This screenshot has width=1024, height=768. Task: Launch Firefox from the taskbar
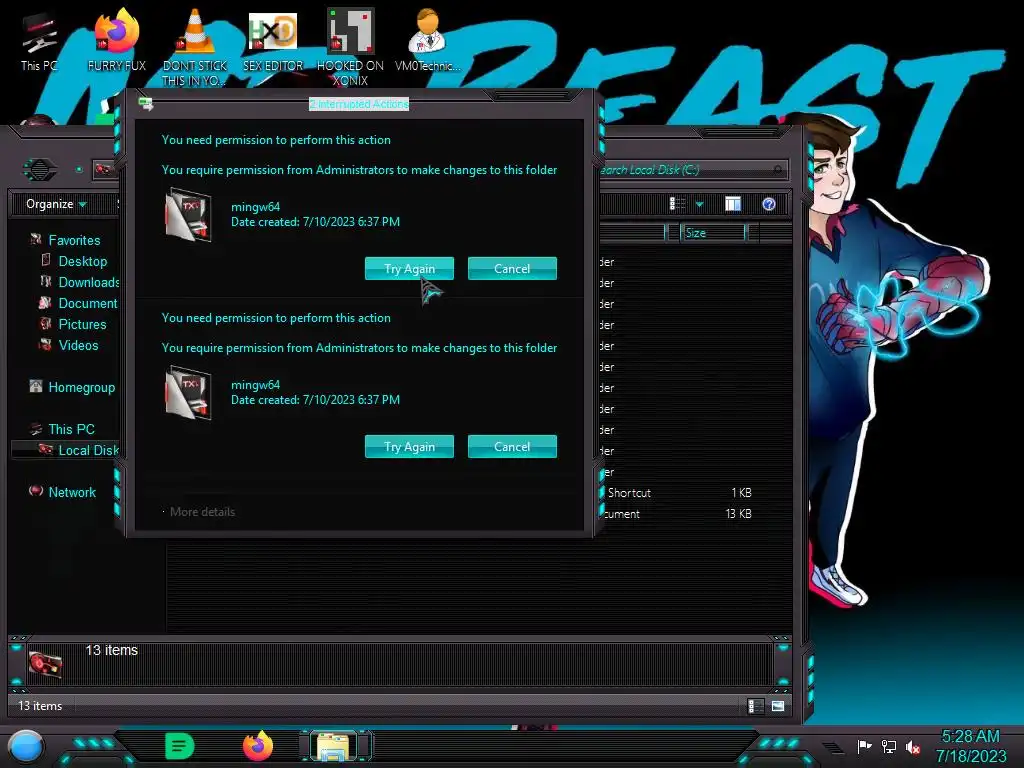click(x=257, y=746)
